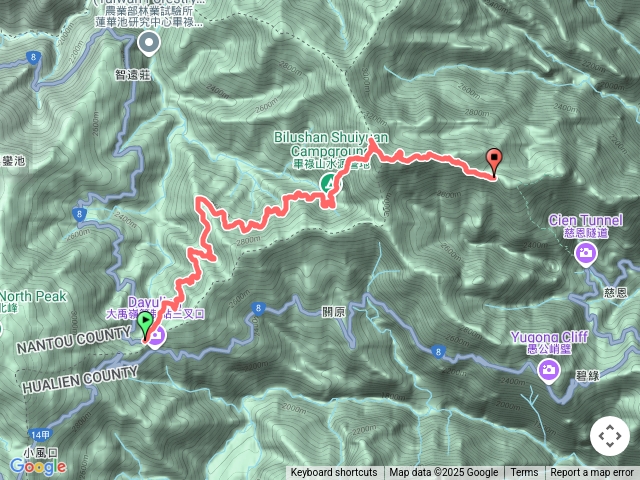
Task: Click the red end marker of the route
Action: (x=494, y=162)
